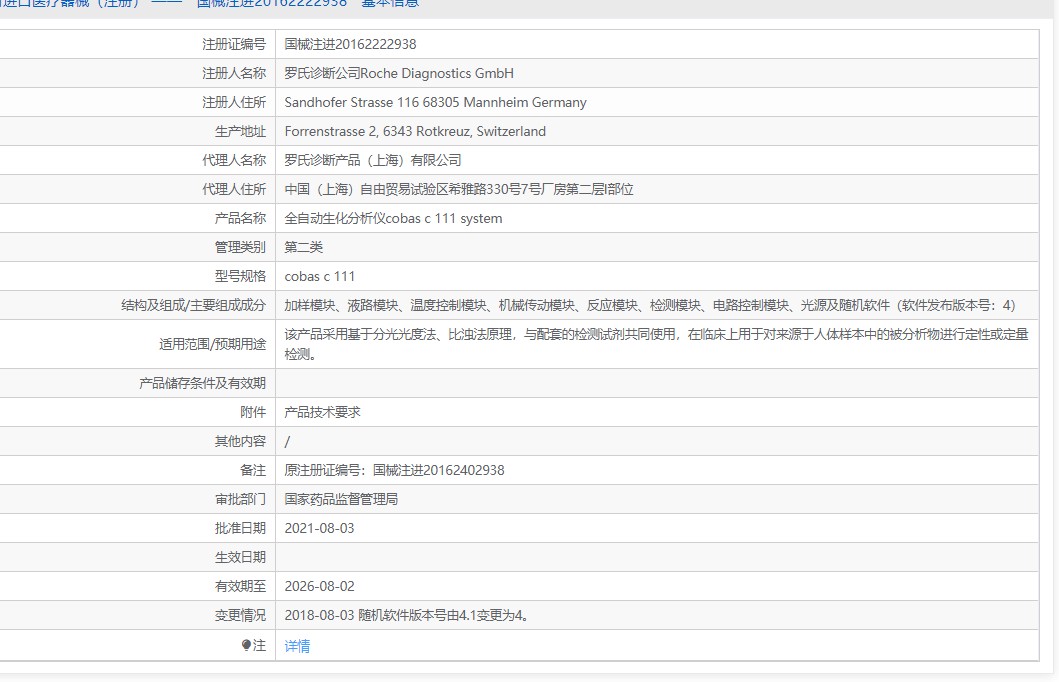Screen dimensions: 1059x682
Task: Click production address Forrenstrasse 2 Rotkreuz
Action: tap(415, 131)
